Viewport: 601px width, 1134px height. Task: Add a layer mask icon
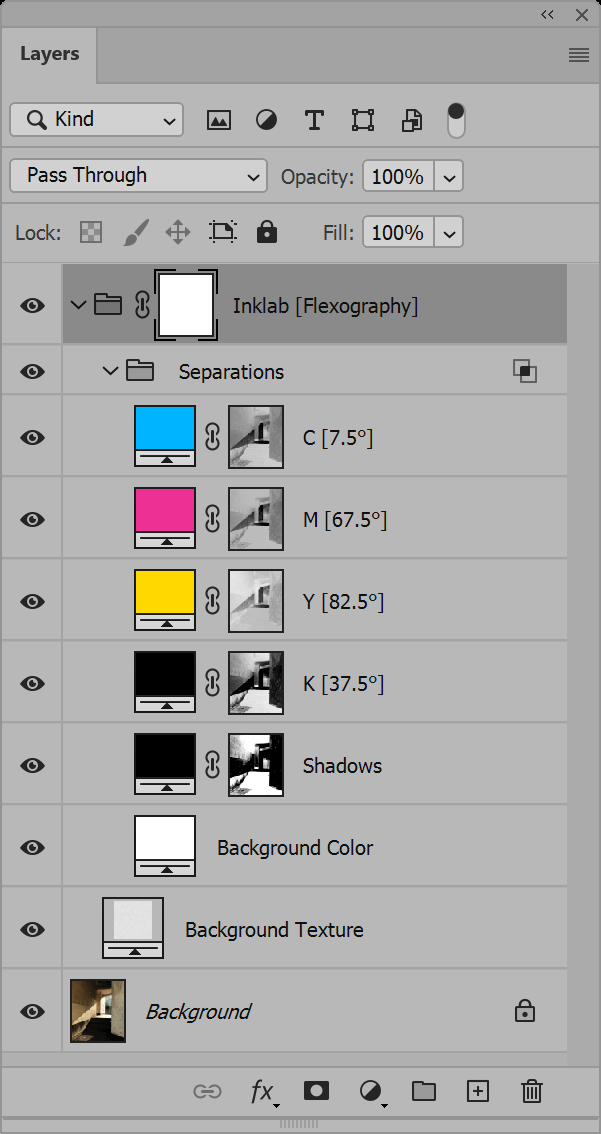point(316,1091)
